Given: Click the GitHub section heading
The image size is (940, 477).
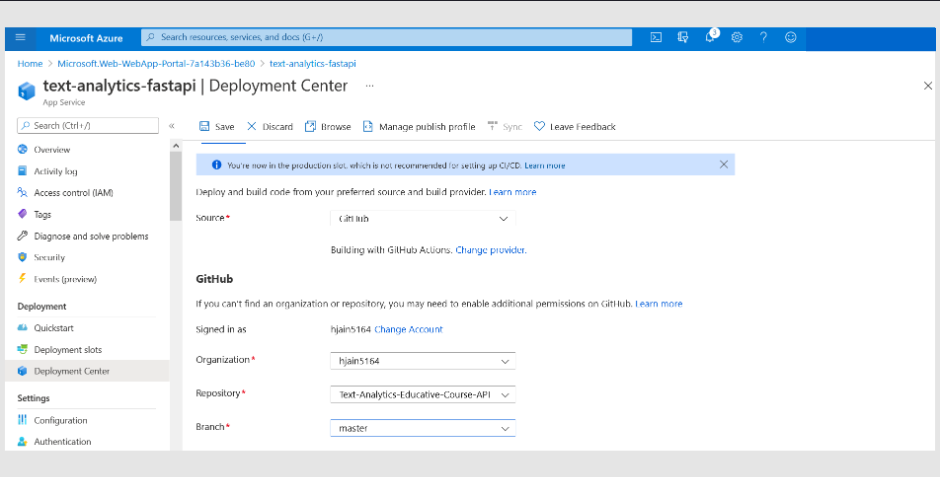Looking at the screenshot, I should pyautogui.click(x=214, y=279).
